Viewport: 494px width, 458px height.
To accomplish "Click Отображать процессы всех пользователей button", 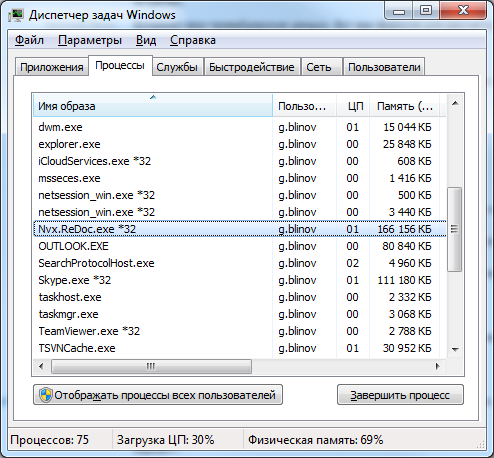I will [158, 395].
